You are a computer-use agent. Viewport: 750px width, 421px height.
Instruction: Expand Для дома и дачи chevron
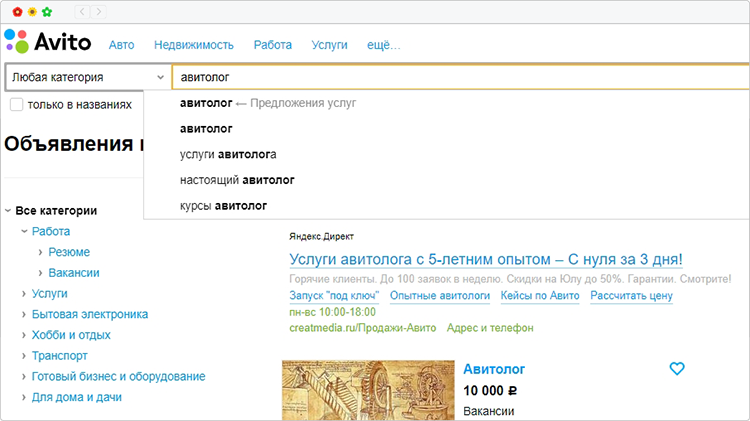point(24,397)
